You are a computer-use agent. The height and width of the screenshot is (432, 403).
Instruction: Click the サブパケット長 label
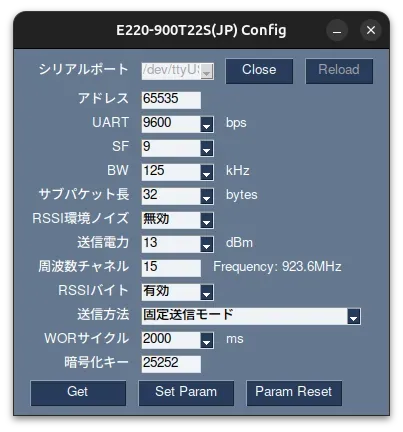84,194
